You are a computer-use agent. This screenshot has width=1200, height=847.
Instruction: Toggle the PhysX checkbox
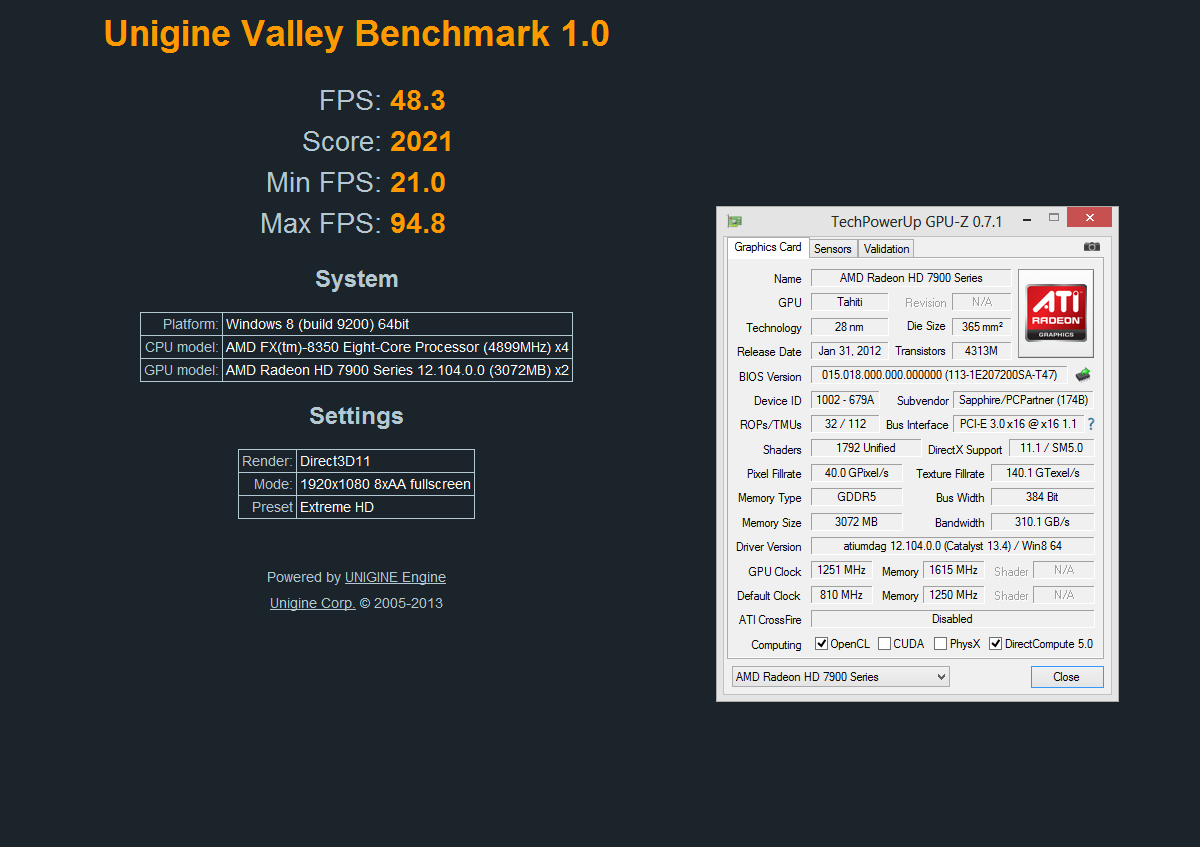coord(940,644)
